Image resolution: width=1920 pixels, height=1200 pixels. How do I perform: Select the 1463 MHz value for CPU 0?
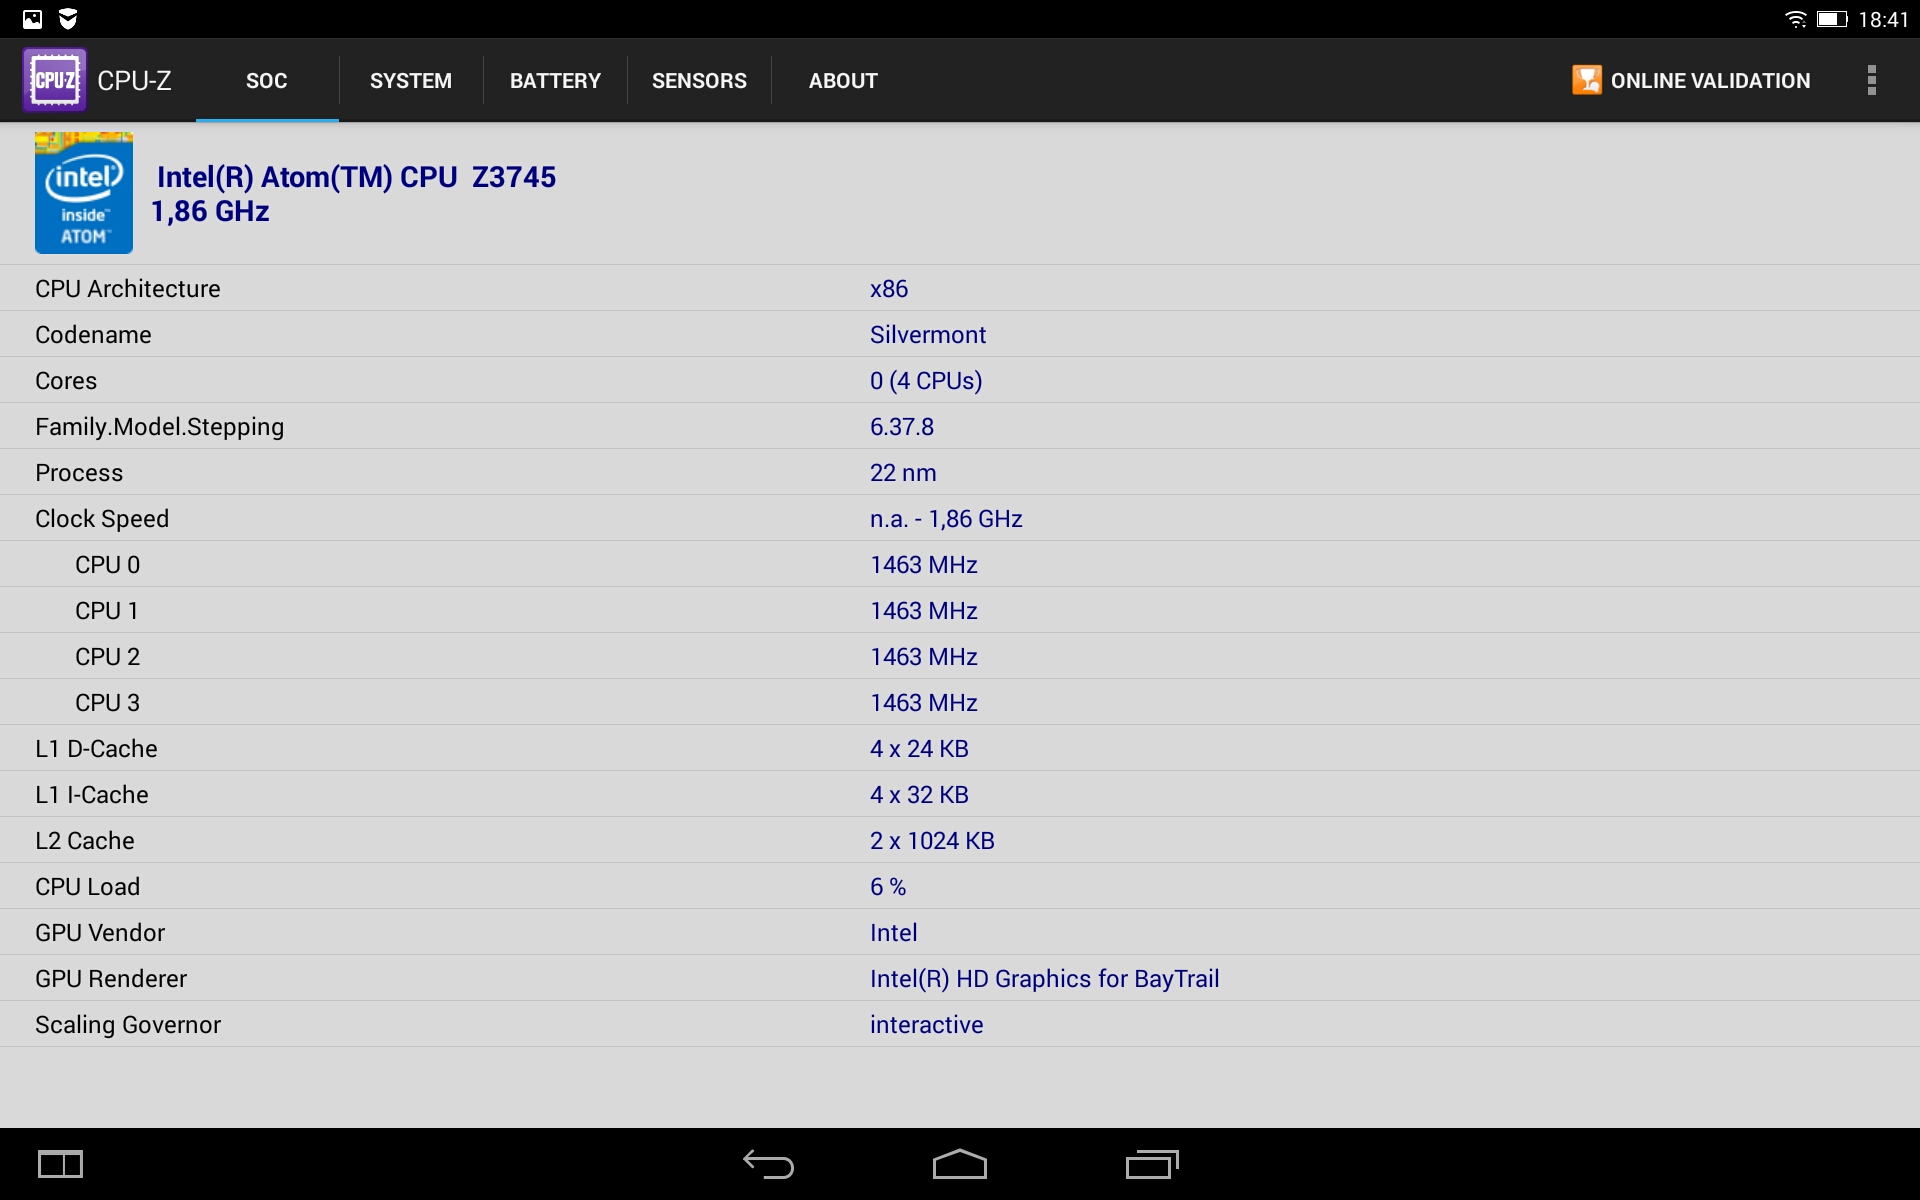coord(924,565)
